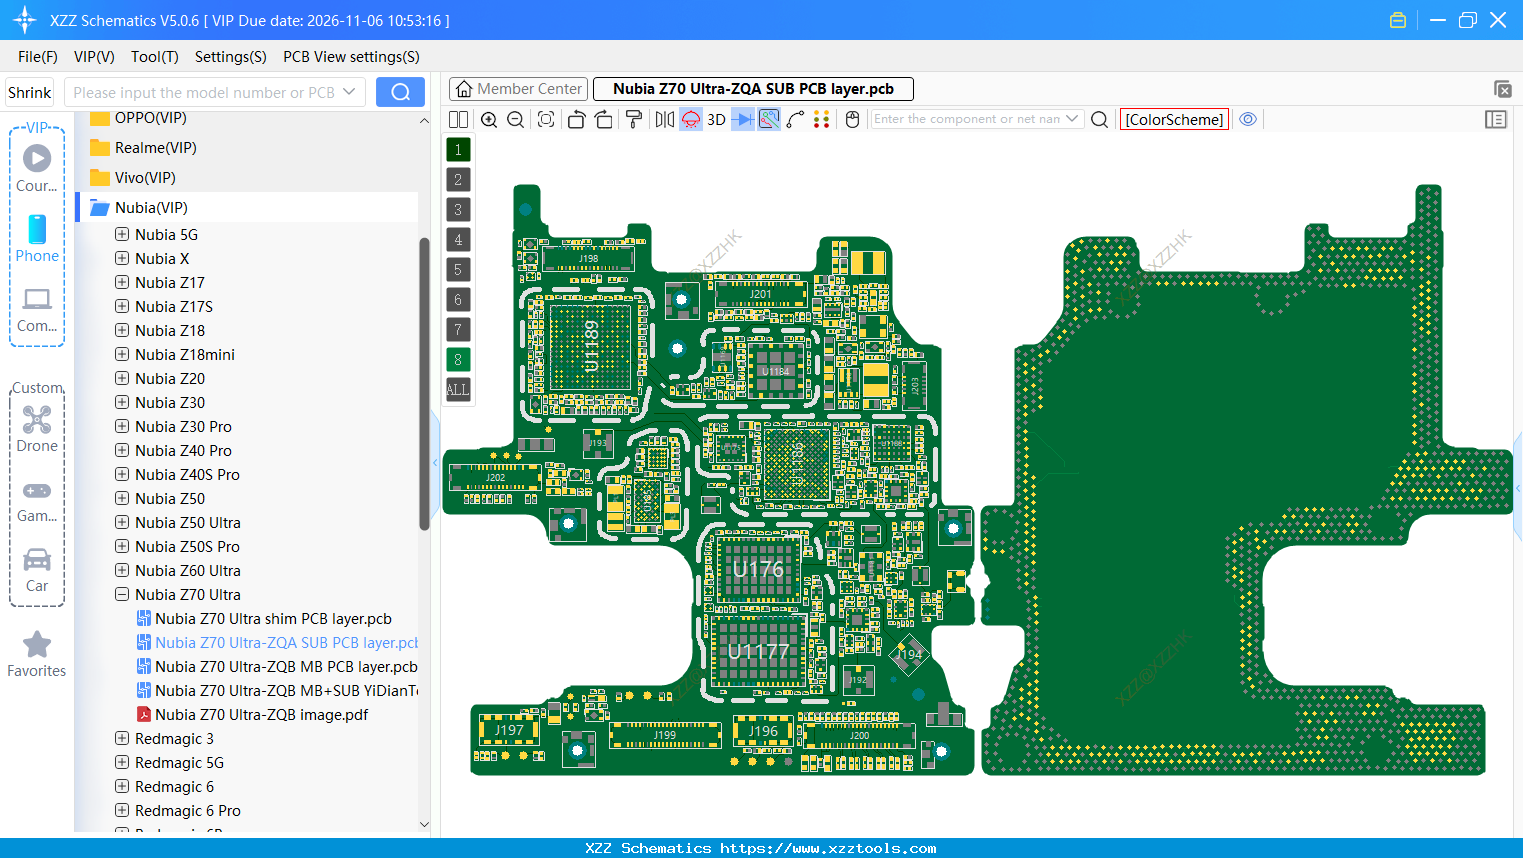Screen dimensions: 1523x858
Task: Open the split view layout icon
Action: pos(458,119)
